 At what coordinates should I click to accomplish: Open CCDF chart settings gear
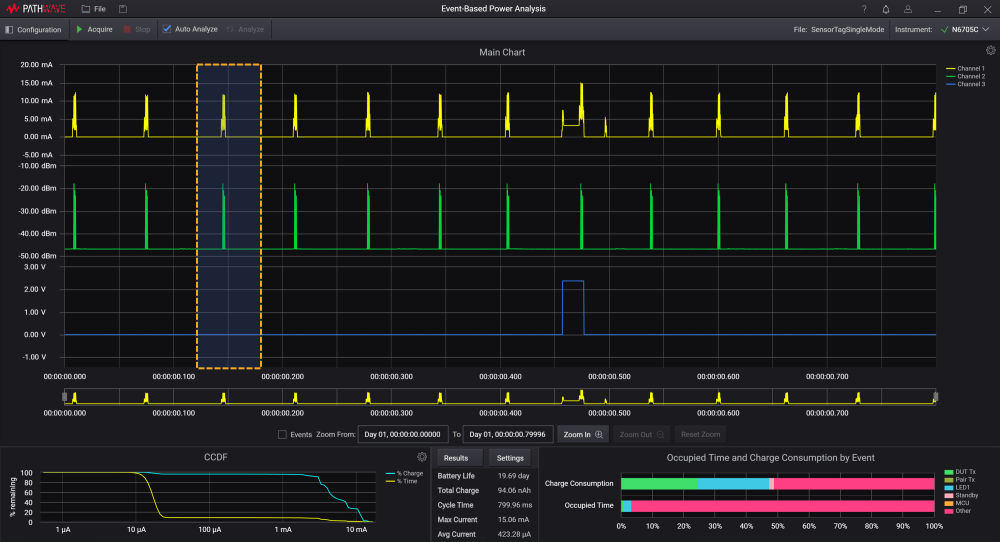coord(422,457)
